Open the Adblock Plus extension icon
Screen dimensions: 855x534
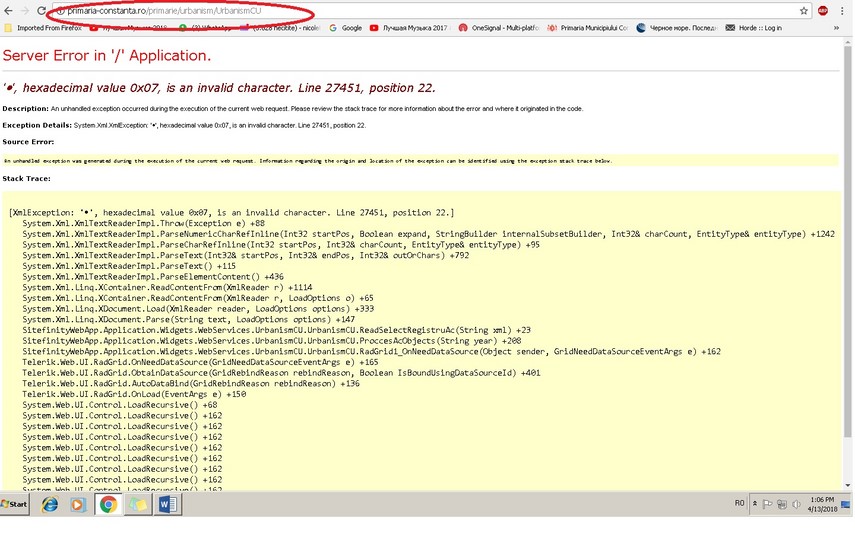point(823,10)
